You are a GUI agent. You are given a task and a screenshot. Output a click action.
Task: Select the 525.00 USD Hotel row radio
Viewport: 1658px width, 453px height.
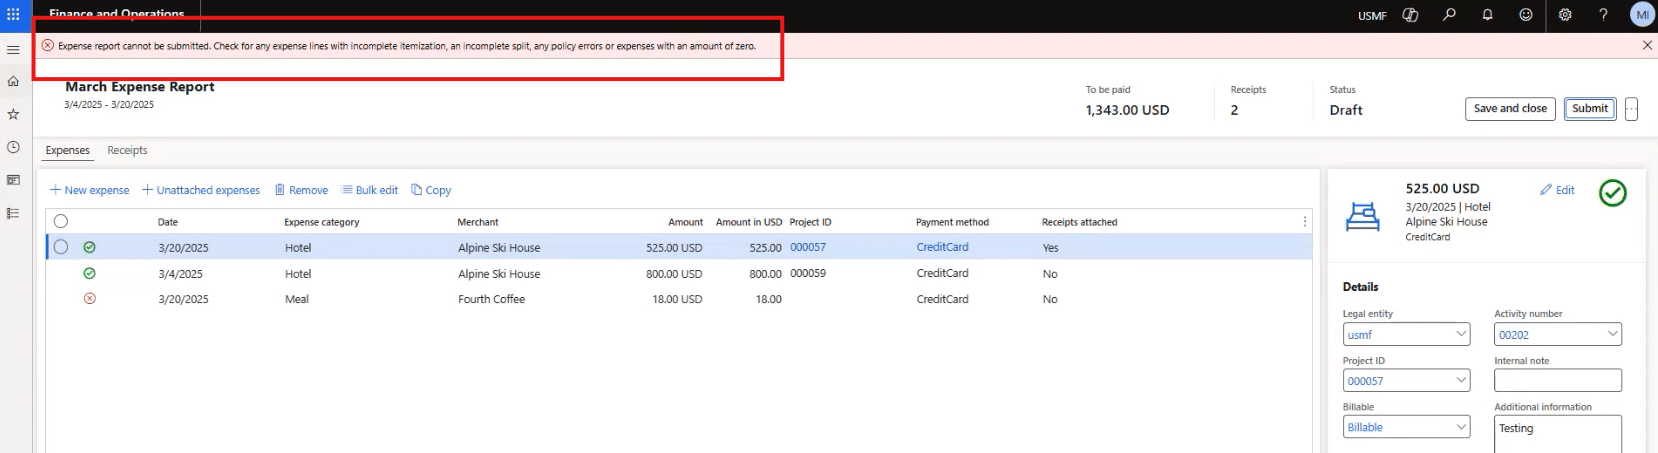61,247
